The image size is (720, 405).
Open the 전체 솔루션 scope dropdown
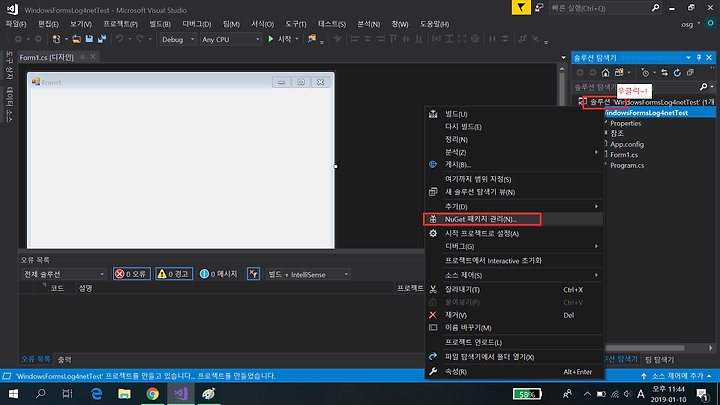pyautogui.click(x=64, y=274)
